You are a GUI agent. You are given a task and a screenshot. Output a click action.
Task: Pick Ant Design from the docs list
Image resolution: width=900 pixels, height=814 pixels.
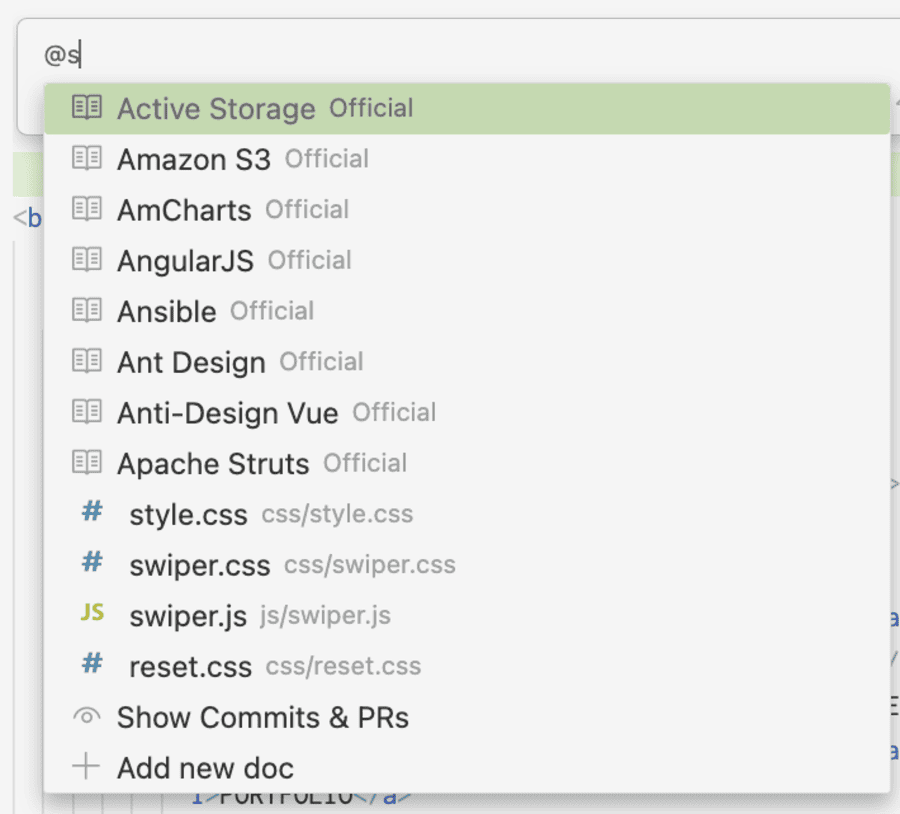pyautogui.click(x=467, y=362)
